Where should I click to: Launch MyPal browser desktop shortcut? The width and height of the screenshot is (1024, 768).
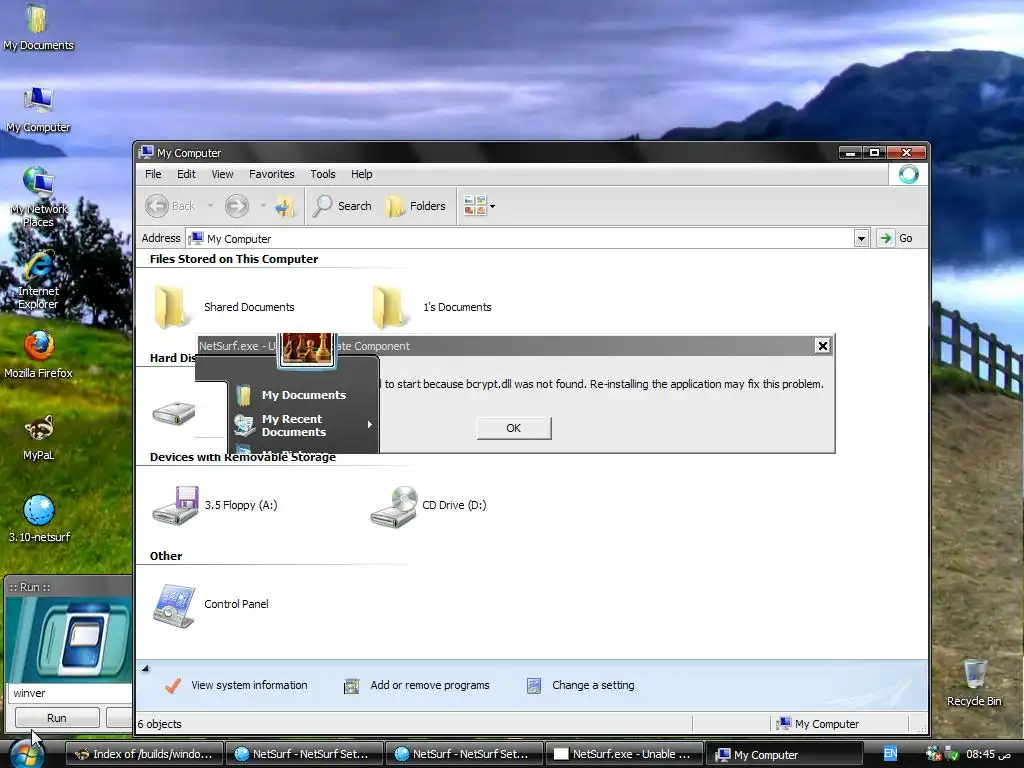point(38,438)
